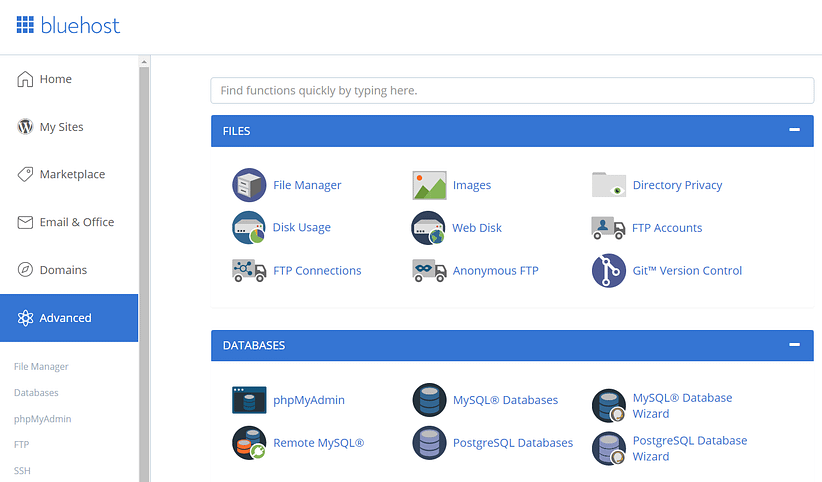The height and width of the screenshot is (482, 822).
Task: Click the Git Version Control branch icon
Action: pos(609,271)
